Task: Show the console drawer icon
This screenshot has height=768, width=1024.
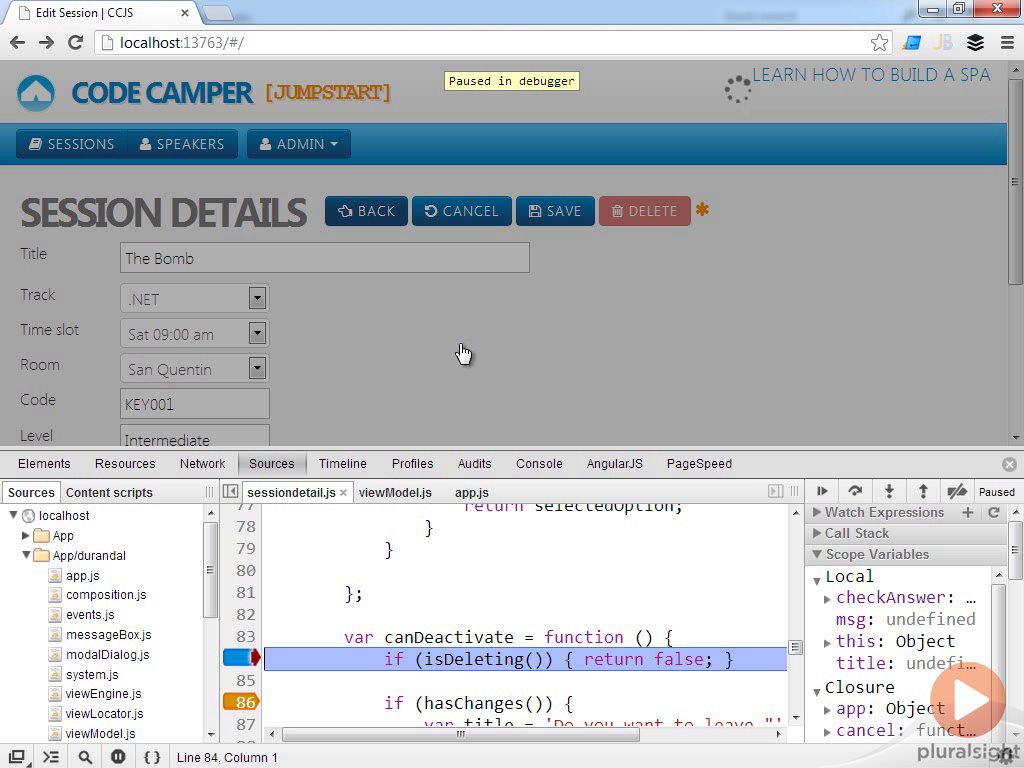Action: point(51,757)
